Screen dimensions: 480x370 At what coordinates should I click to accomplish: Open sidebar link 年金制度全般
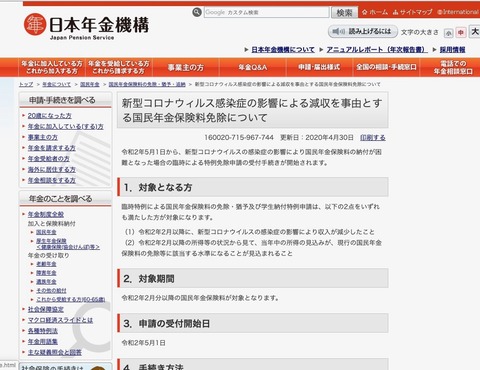[x=46, y=214]
